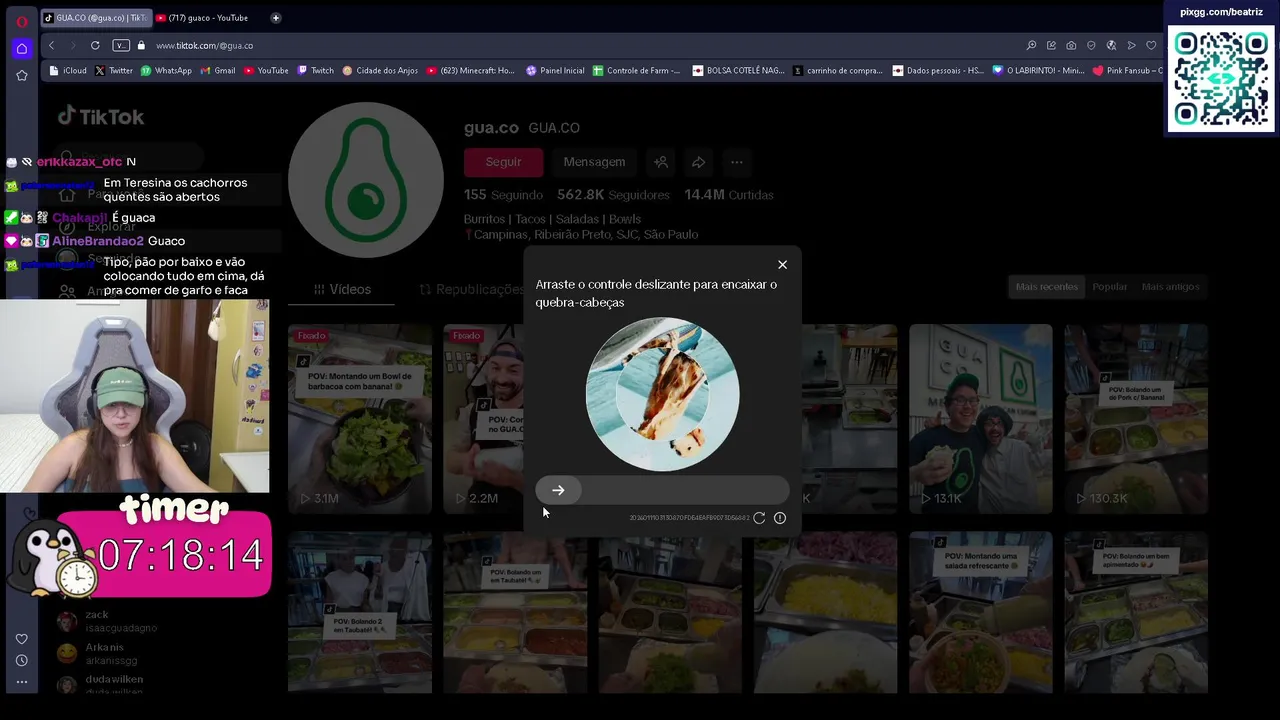Open the TikTok logo home link

[101, 117]
